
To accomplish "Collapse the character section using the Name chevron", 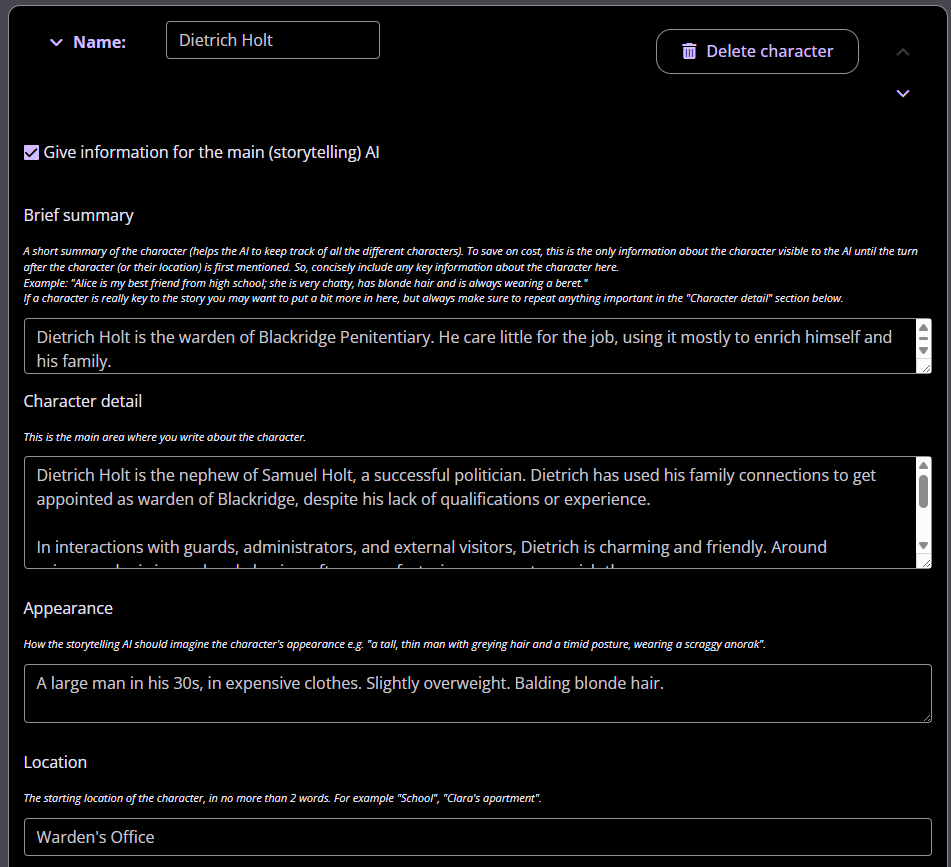I will (x=56, y=43).
